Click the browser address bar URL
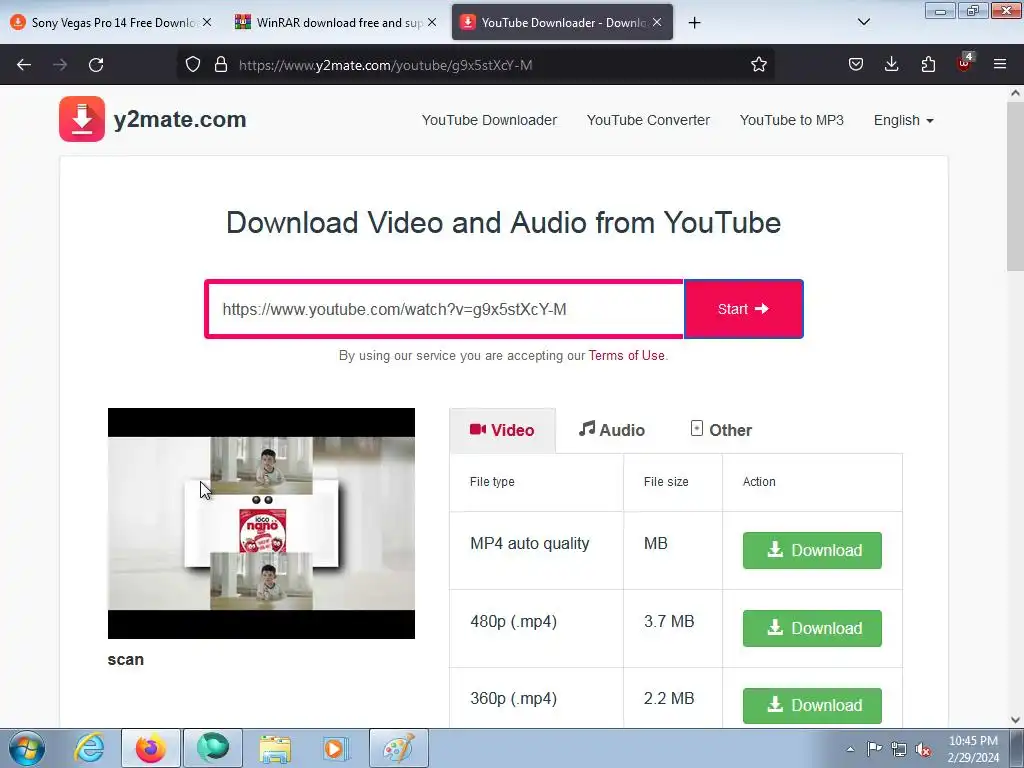Viewport: 1024px width, 768px height. pos(385,65)
